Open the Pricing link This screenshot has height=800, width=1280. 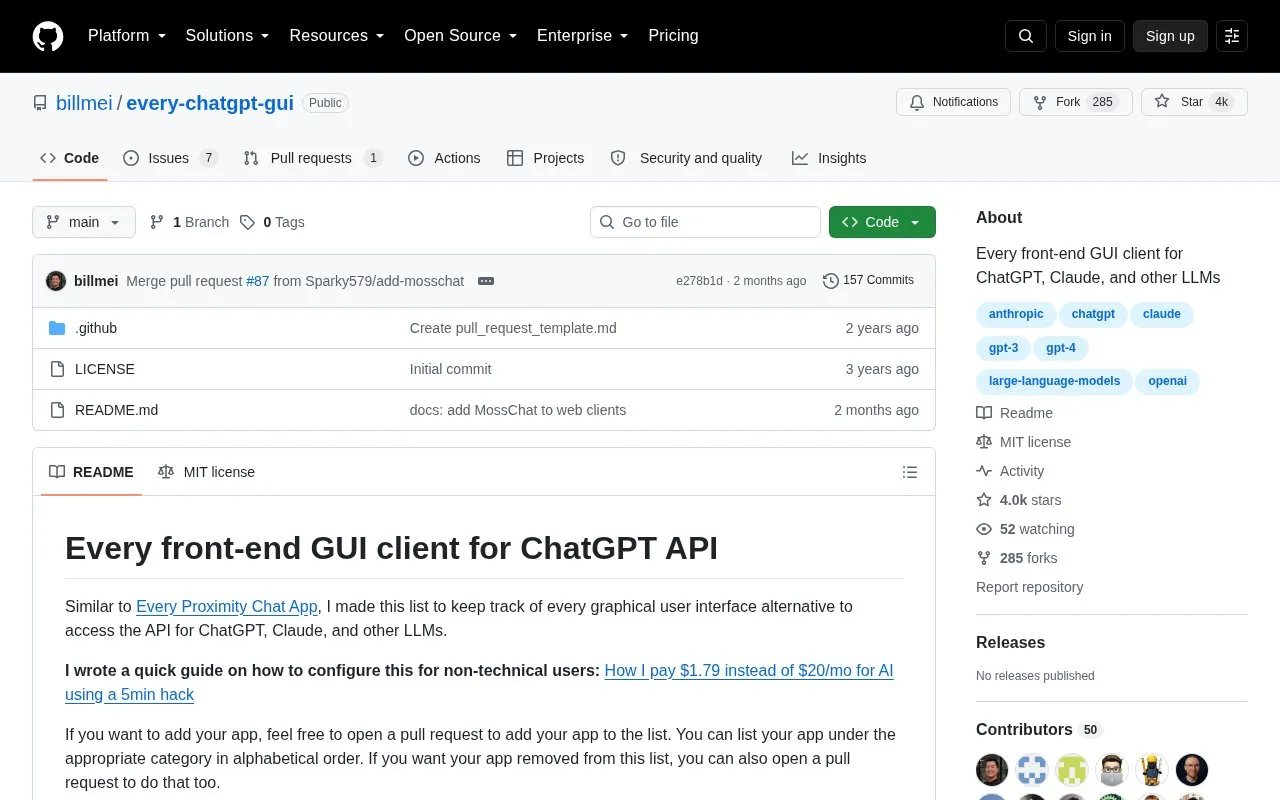click(x=673, y=36)
